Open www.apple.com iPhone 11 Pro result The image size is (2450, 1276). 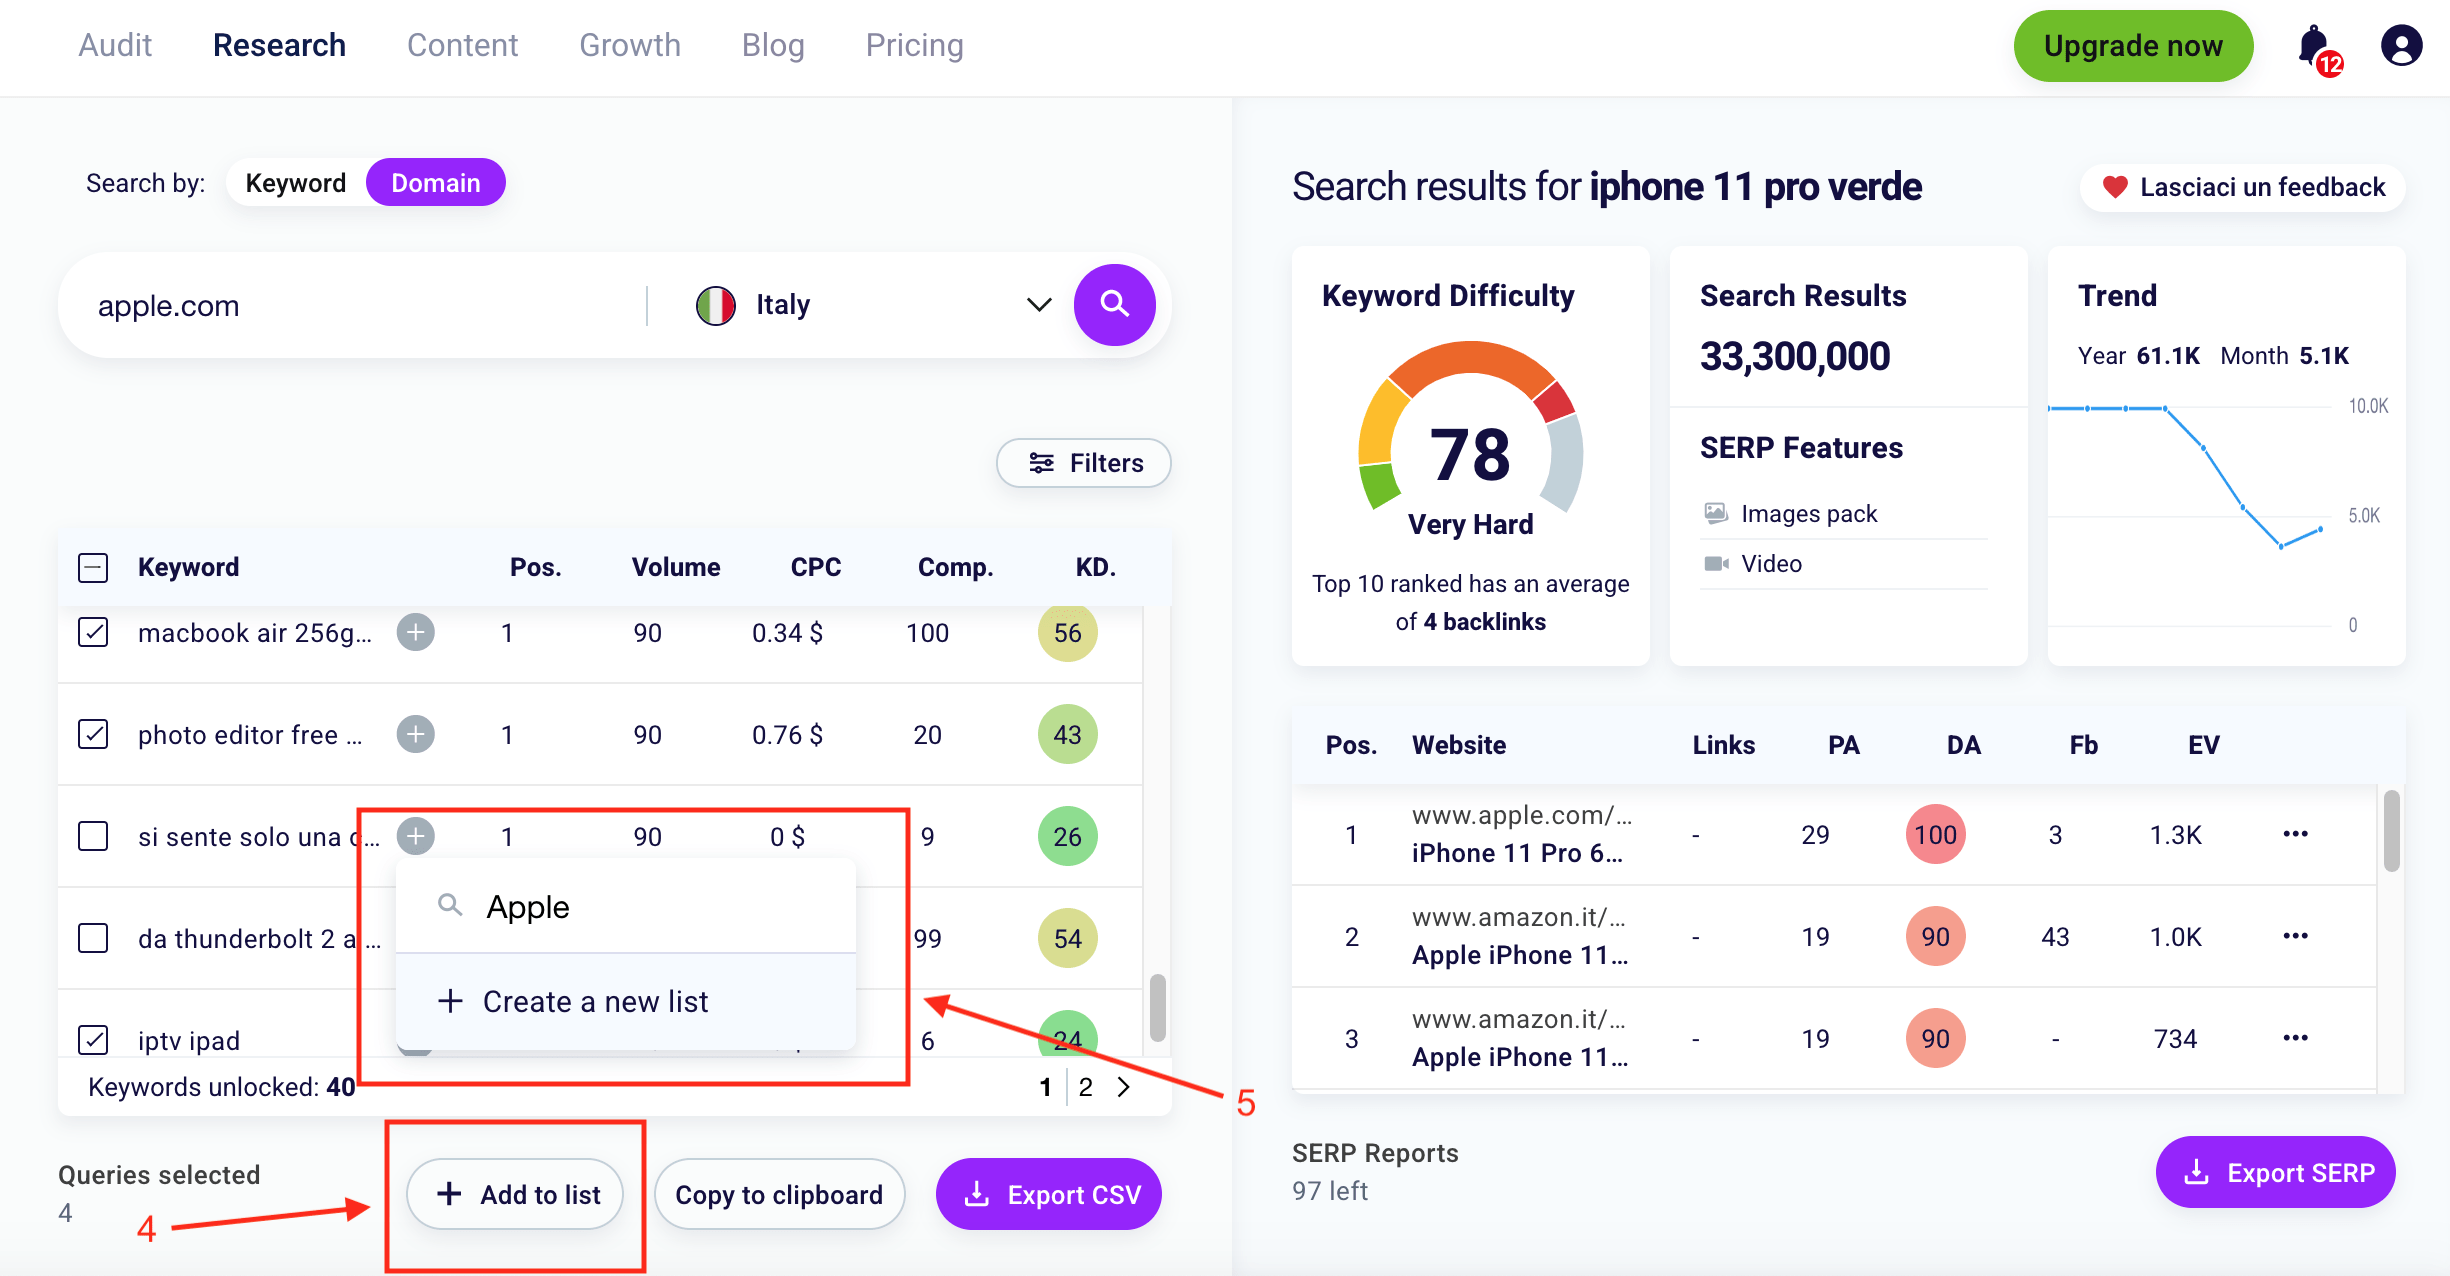click(x=1520, y=834)
